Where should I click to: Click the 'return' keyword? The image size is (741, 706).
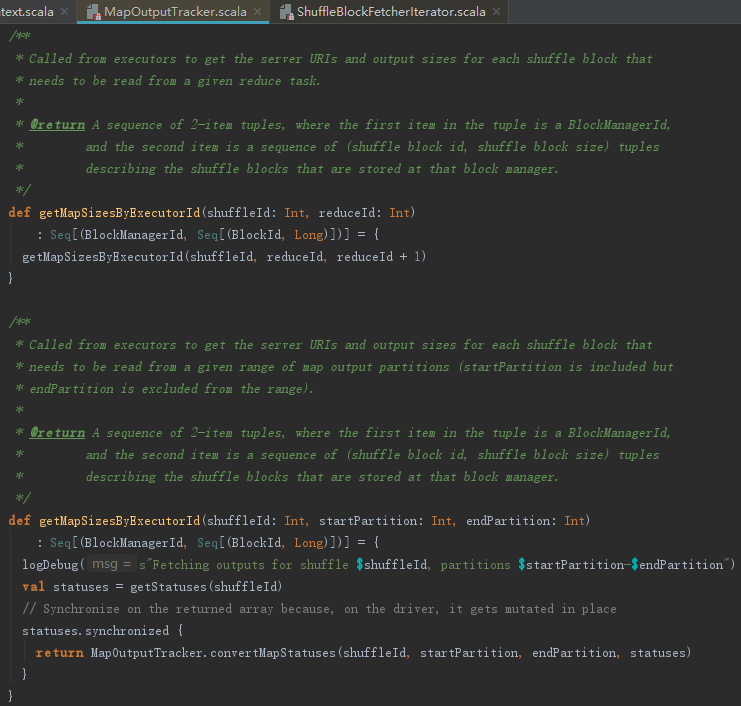tap(60, 653)
